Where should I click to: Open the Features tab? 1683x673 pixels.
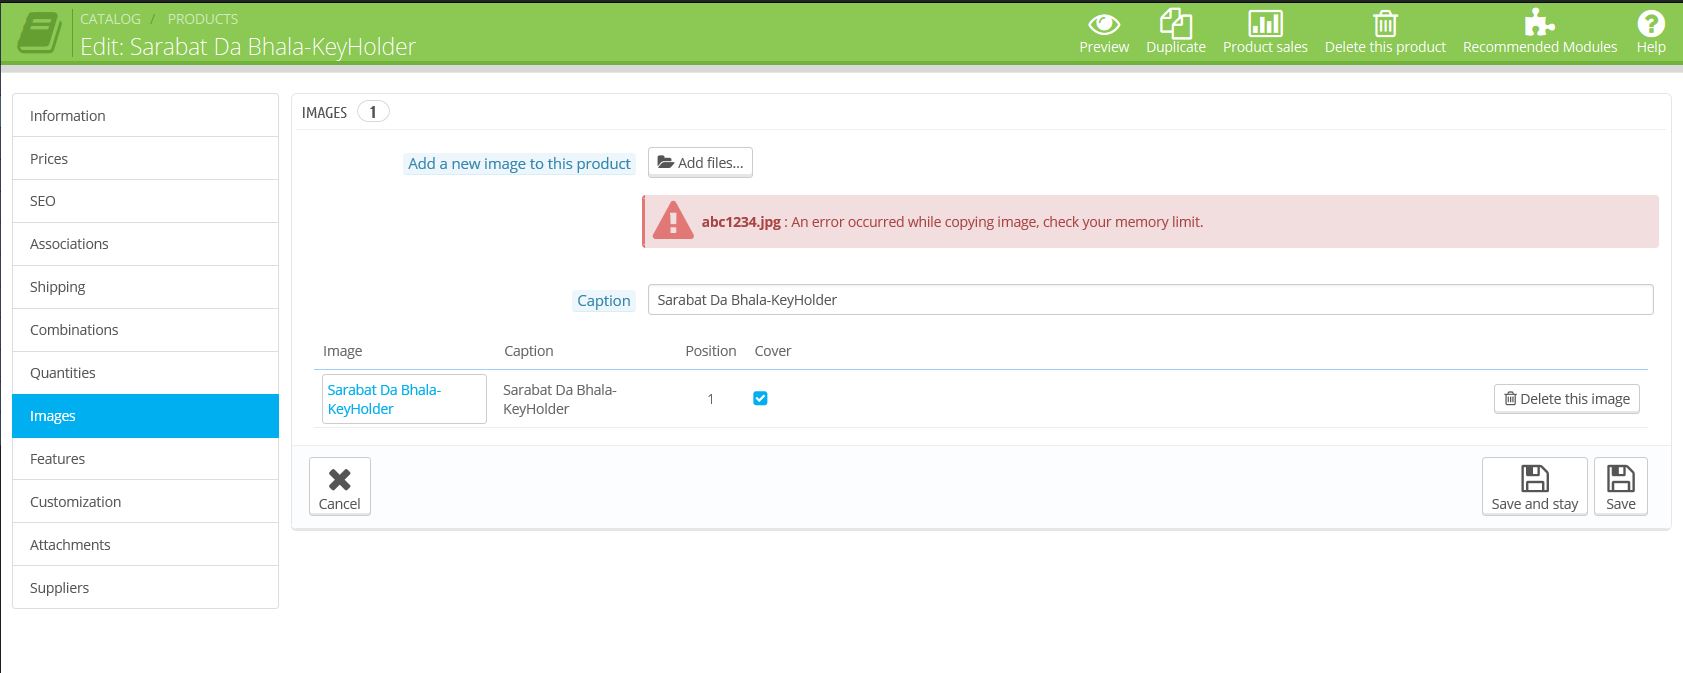pyautogui.click(x=145, y=459)
